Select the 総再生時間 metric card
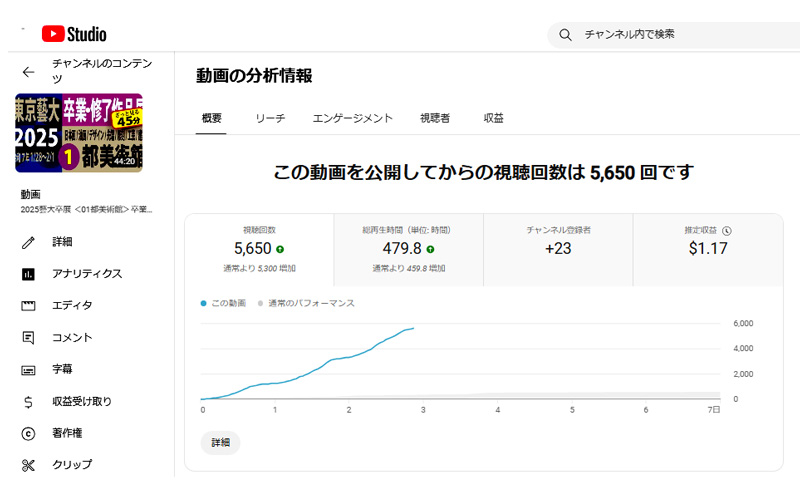 click(409, 250)
